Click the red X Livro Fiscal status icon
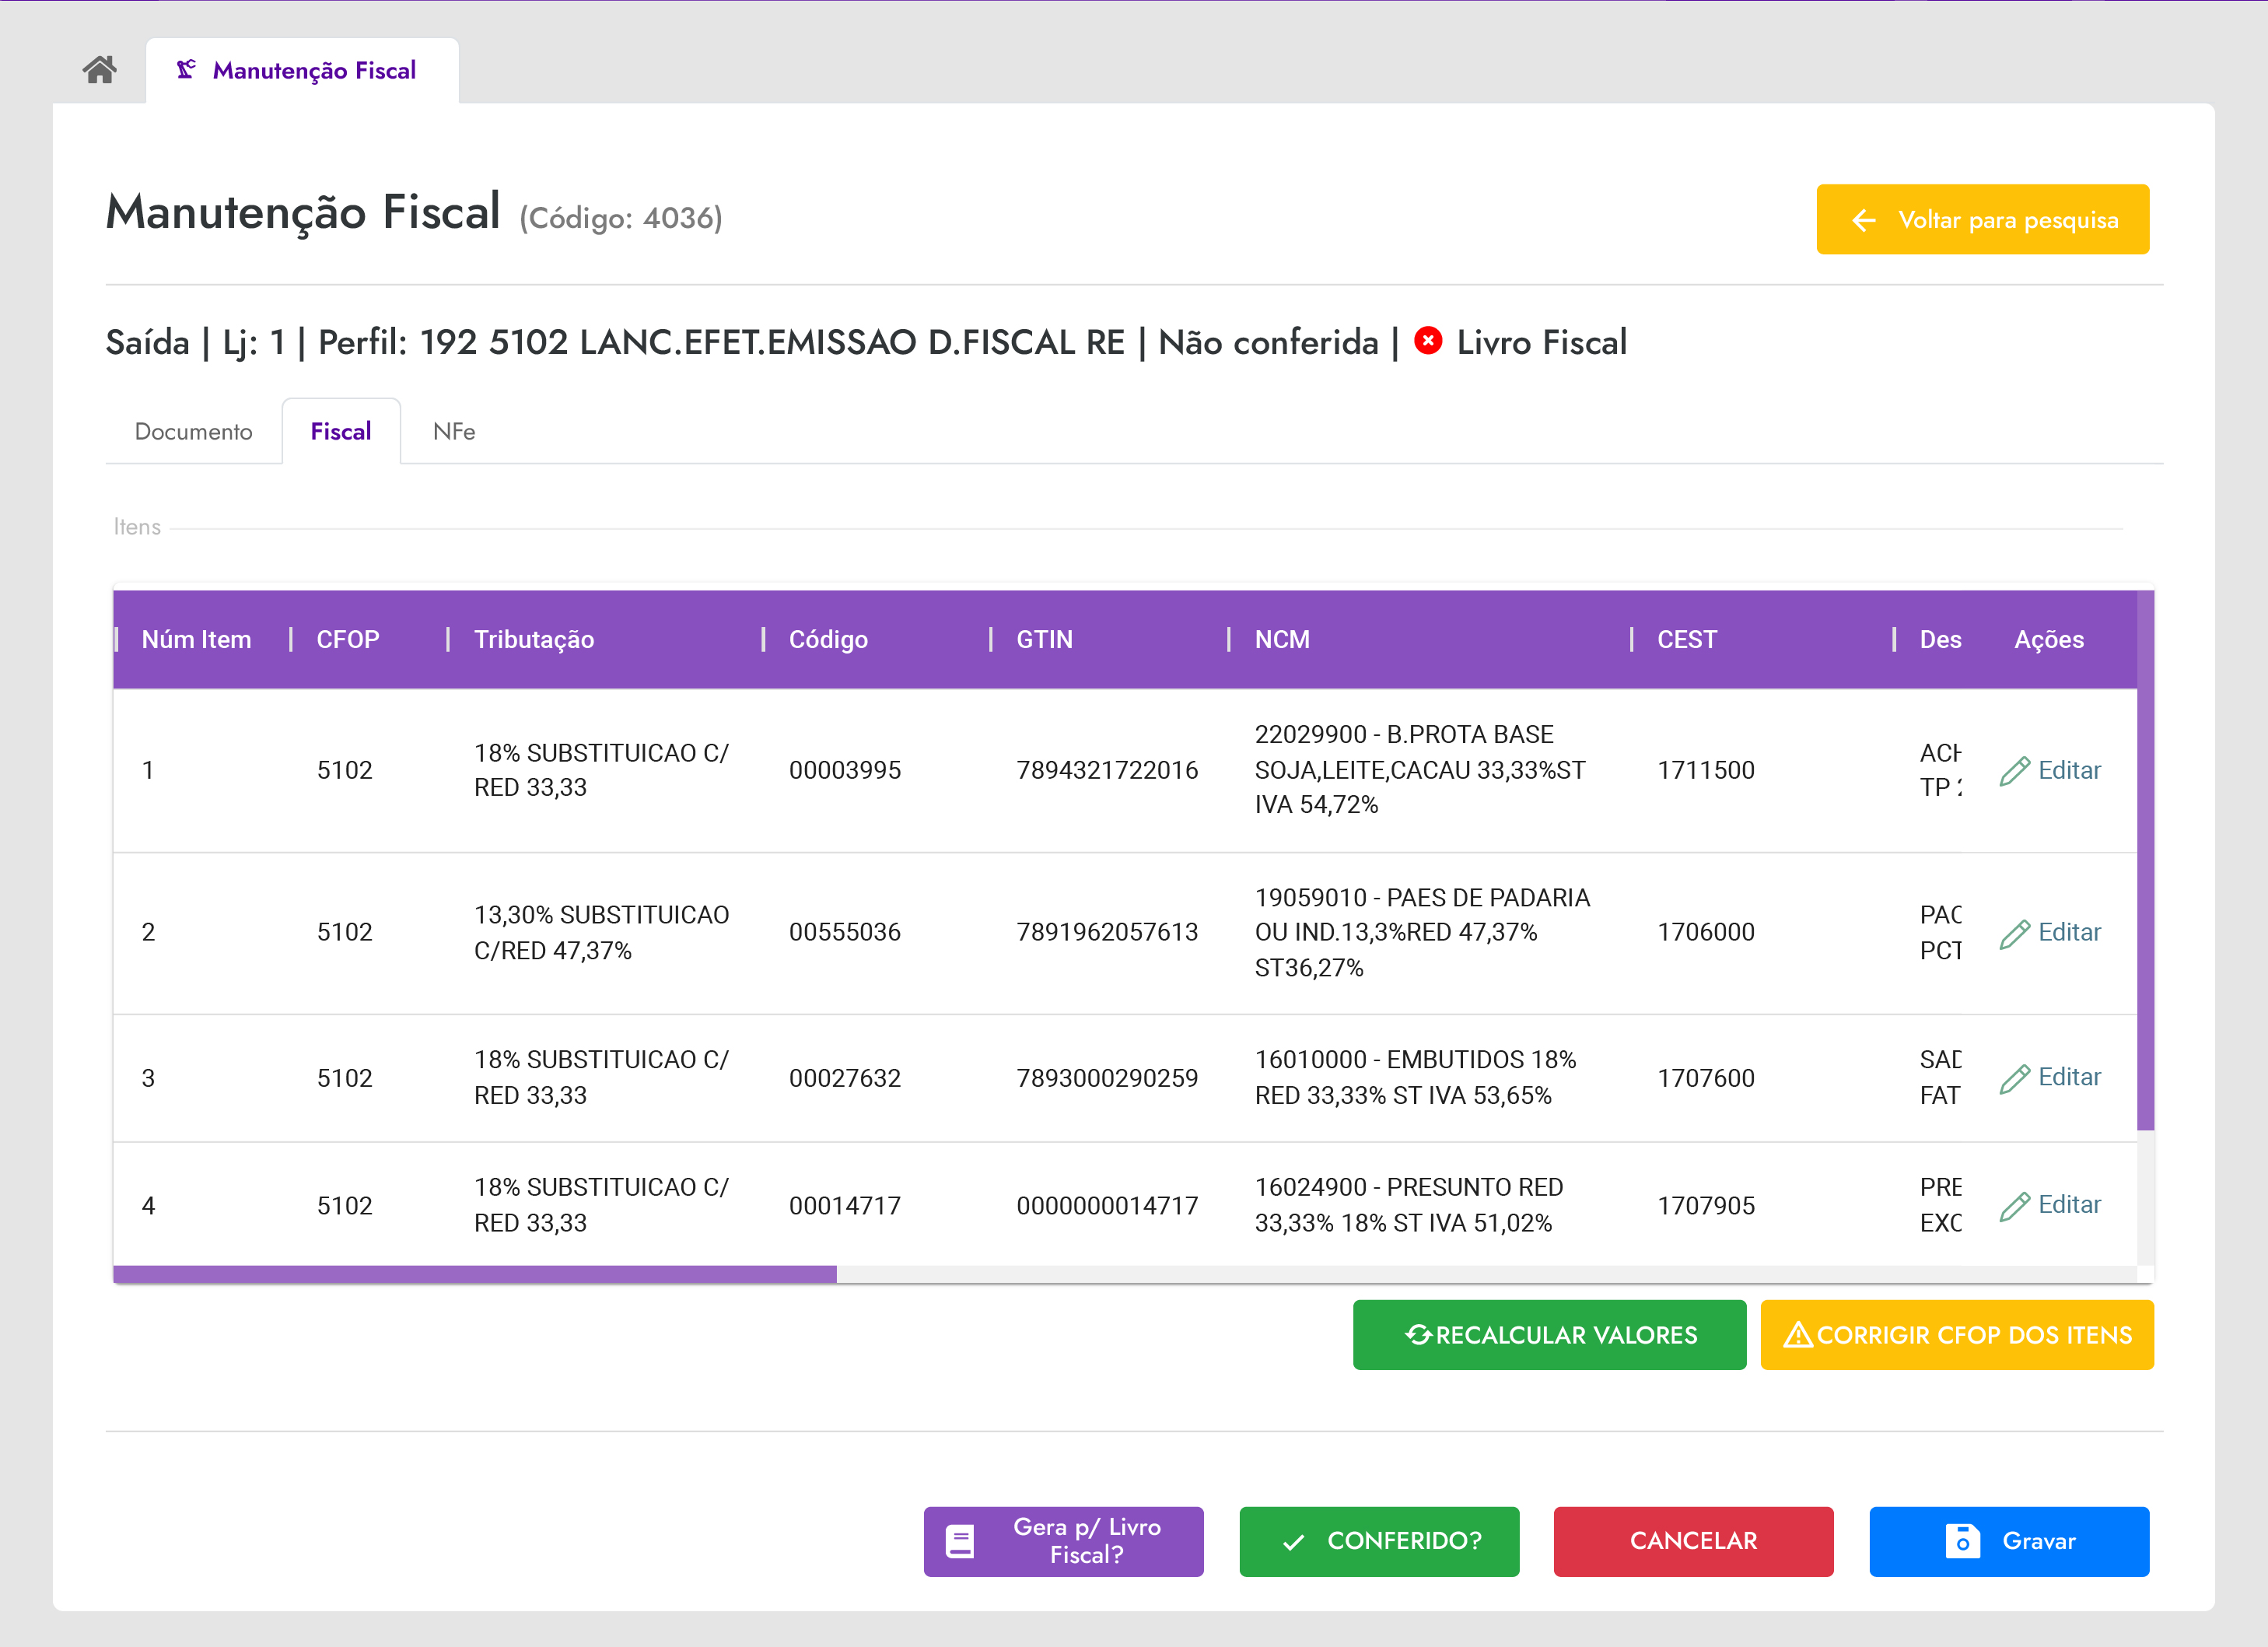2268x1647 pixels. pos(1428,341)
